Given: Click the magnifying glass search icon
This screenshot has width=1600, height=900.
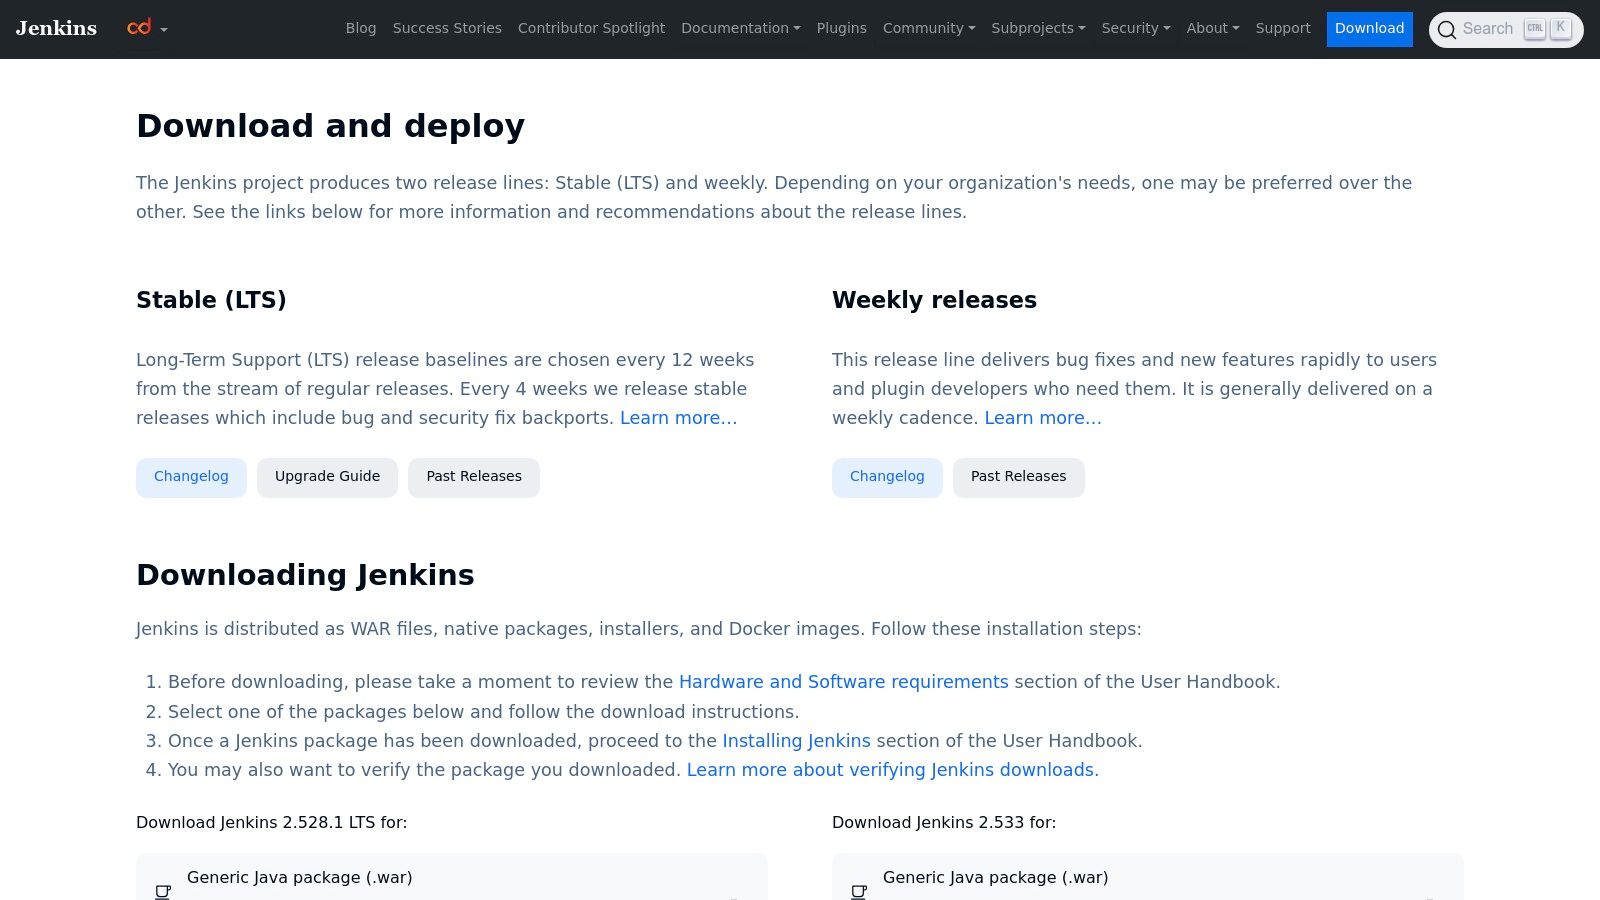Looking at the screenshot, I should click(x=1446, y=30).
